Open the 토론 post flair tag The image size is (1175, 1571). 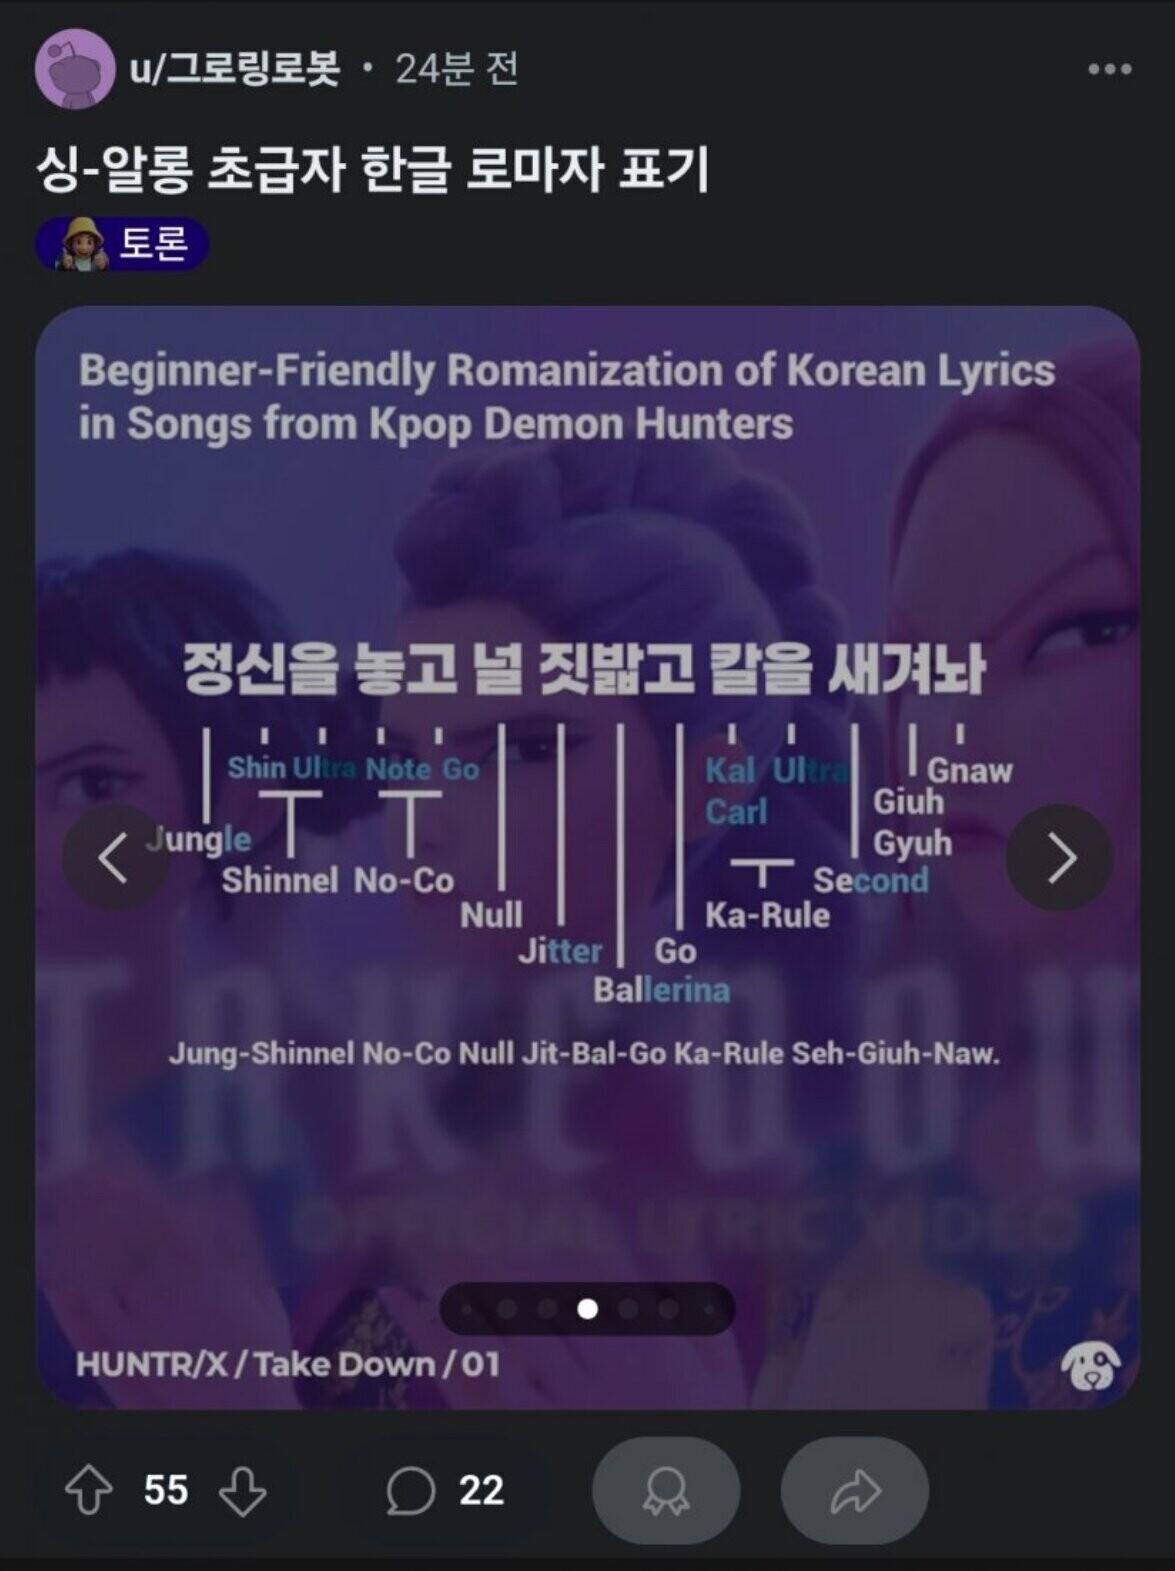122,244
